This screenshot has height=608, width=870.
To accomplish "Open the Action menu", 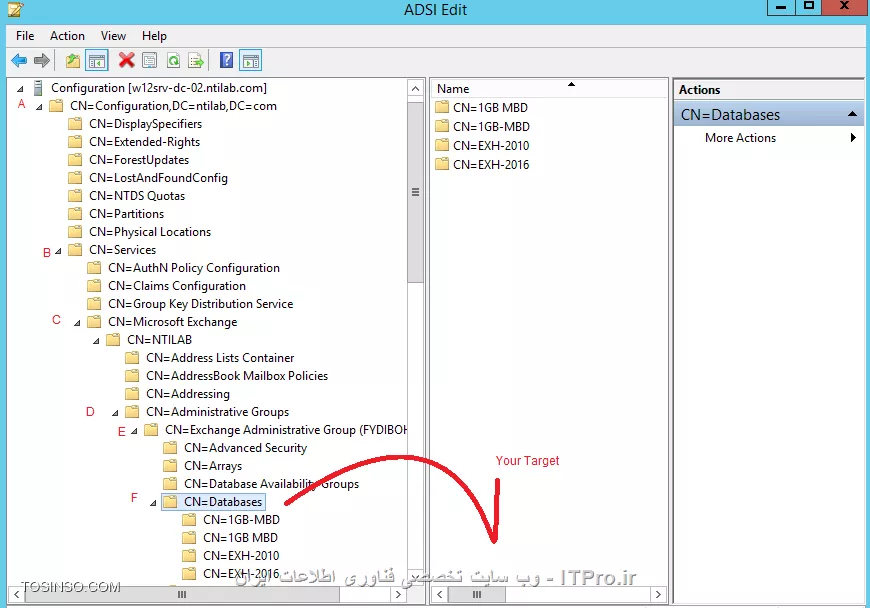I will point(67,36).
